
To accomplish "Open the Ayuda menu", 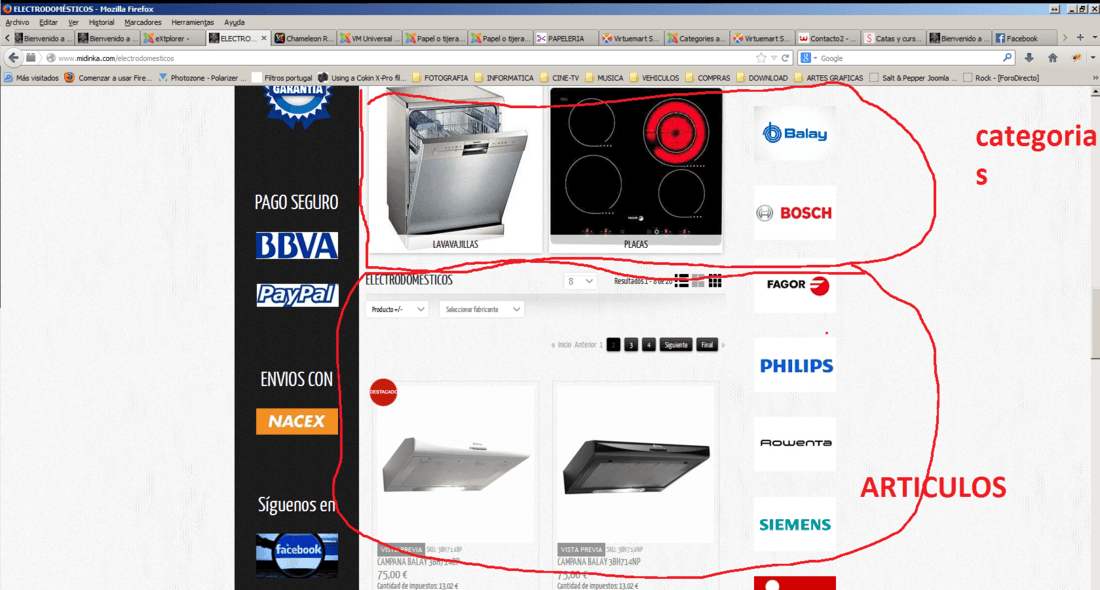I will pos(234,22).
